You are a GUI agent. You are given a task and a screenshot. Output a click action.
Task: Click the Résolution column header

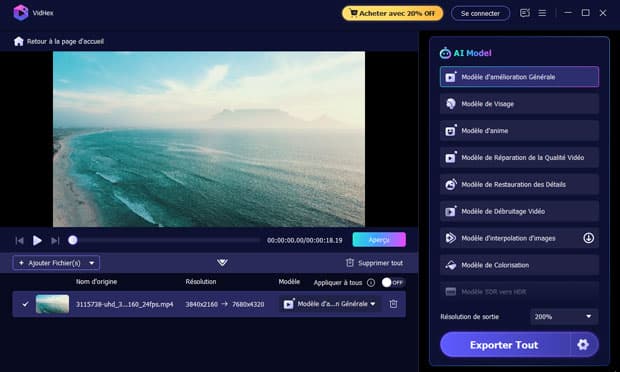tap(201, 281)
